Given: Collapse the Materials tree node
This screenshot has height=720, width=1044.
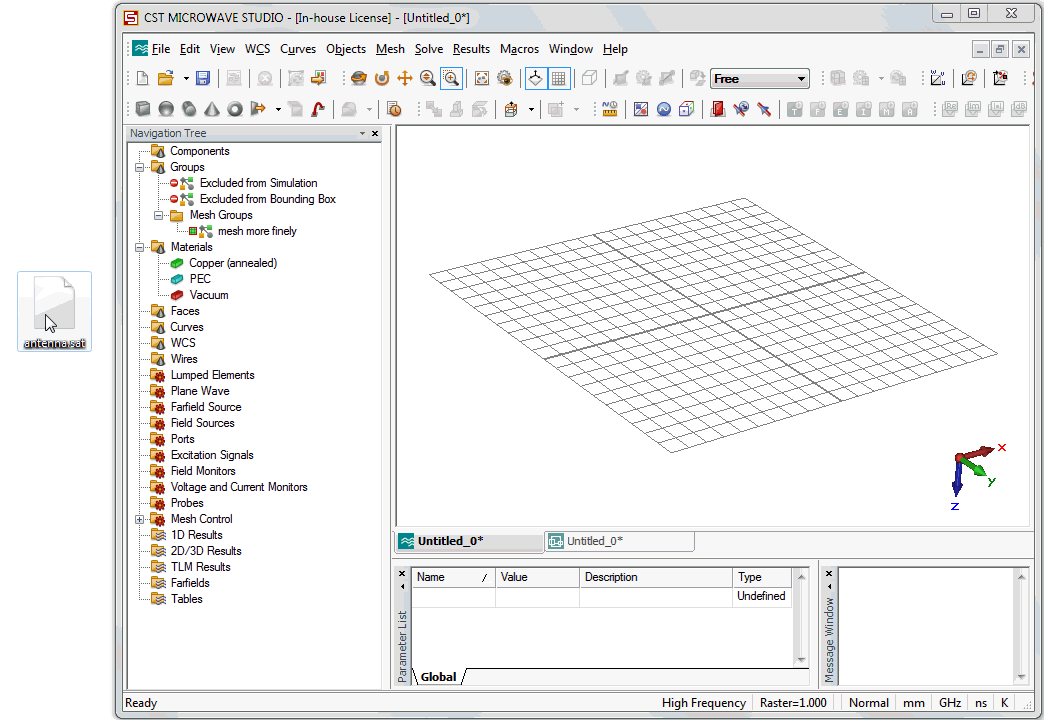Looking at the screenshot, I should [140, 247].
